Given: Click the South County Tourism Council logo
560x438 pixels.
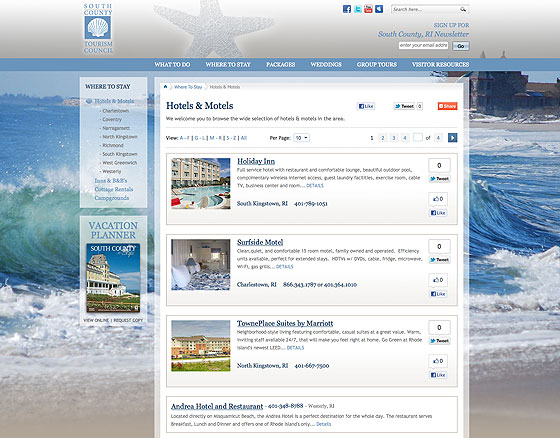Looking at the screenshot, I should (98, 28).
